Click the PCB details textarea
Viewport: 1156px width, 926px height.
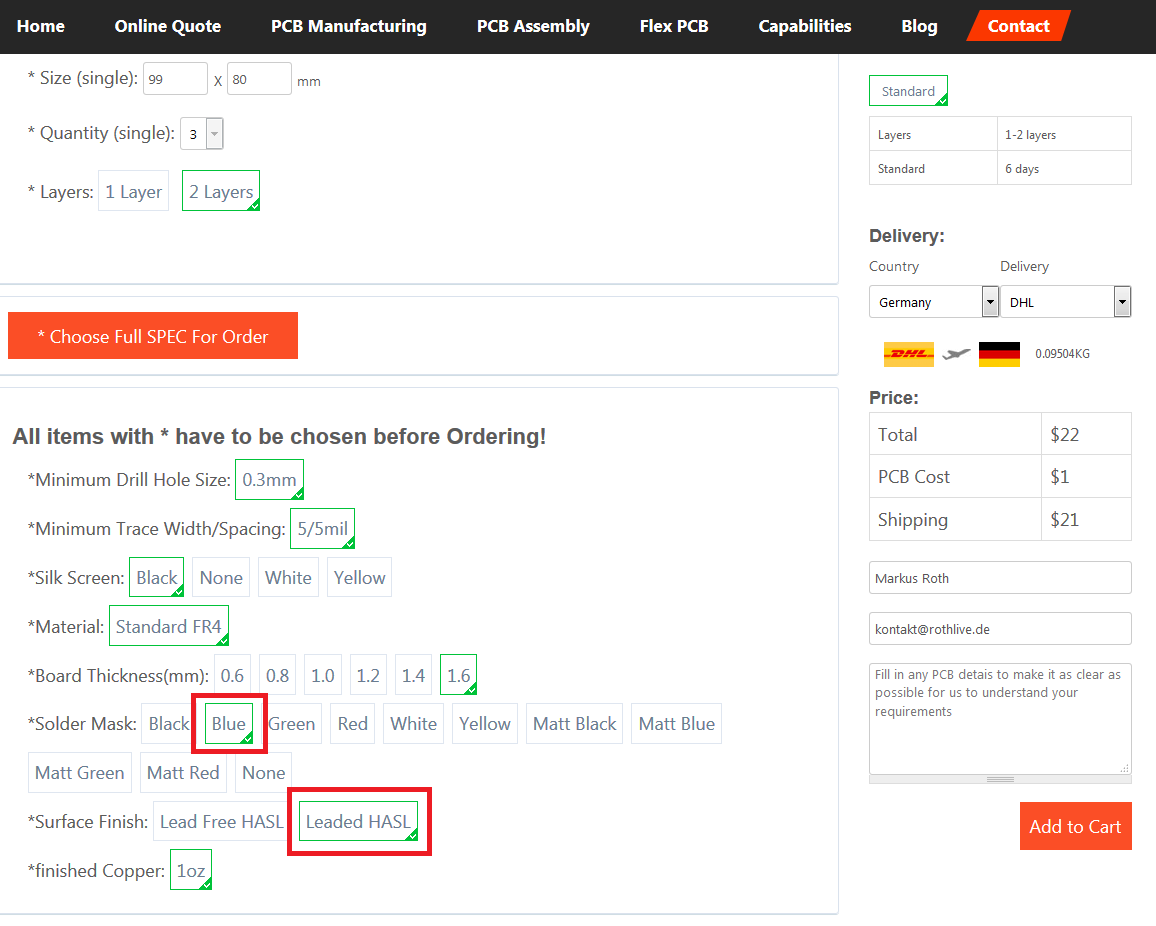(1000, 719)
